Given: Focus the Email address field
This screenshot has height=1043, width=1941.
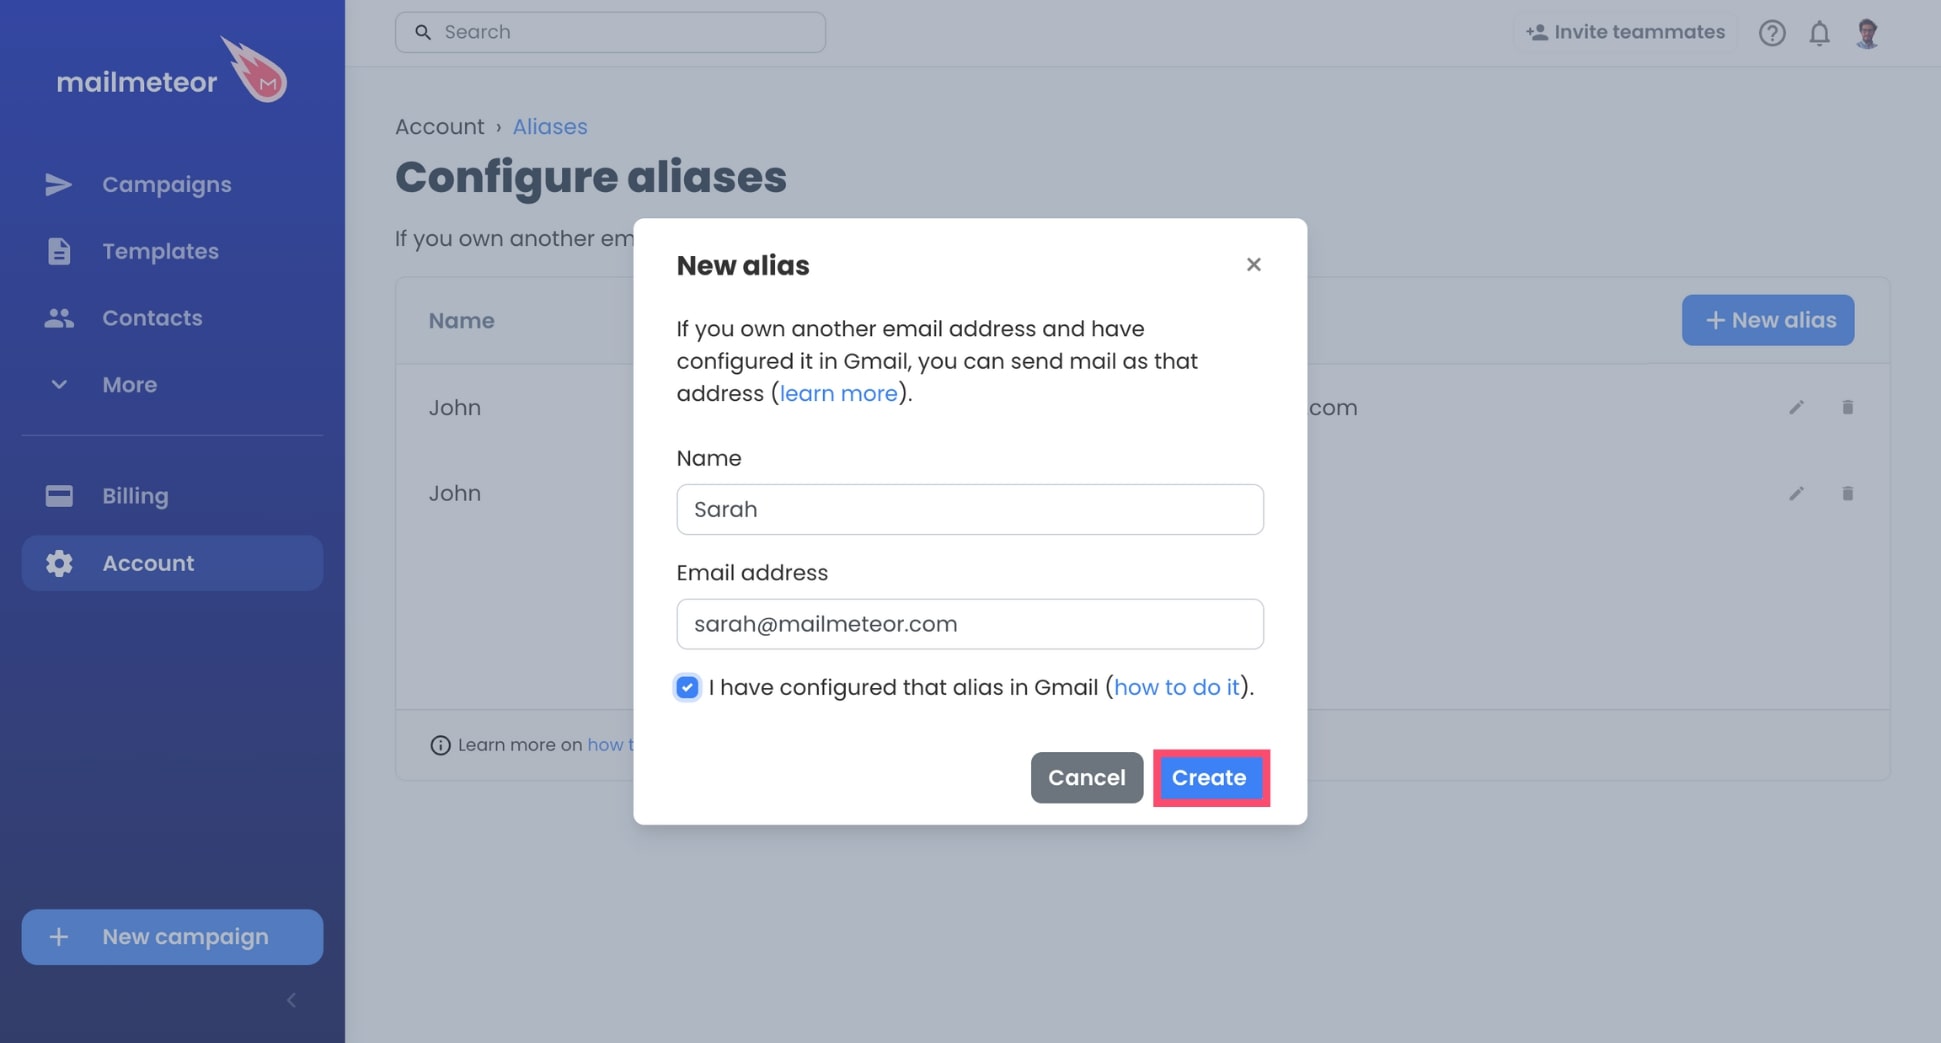Looking at the screenshot, I should [970, 624].
